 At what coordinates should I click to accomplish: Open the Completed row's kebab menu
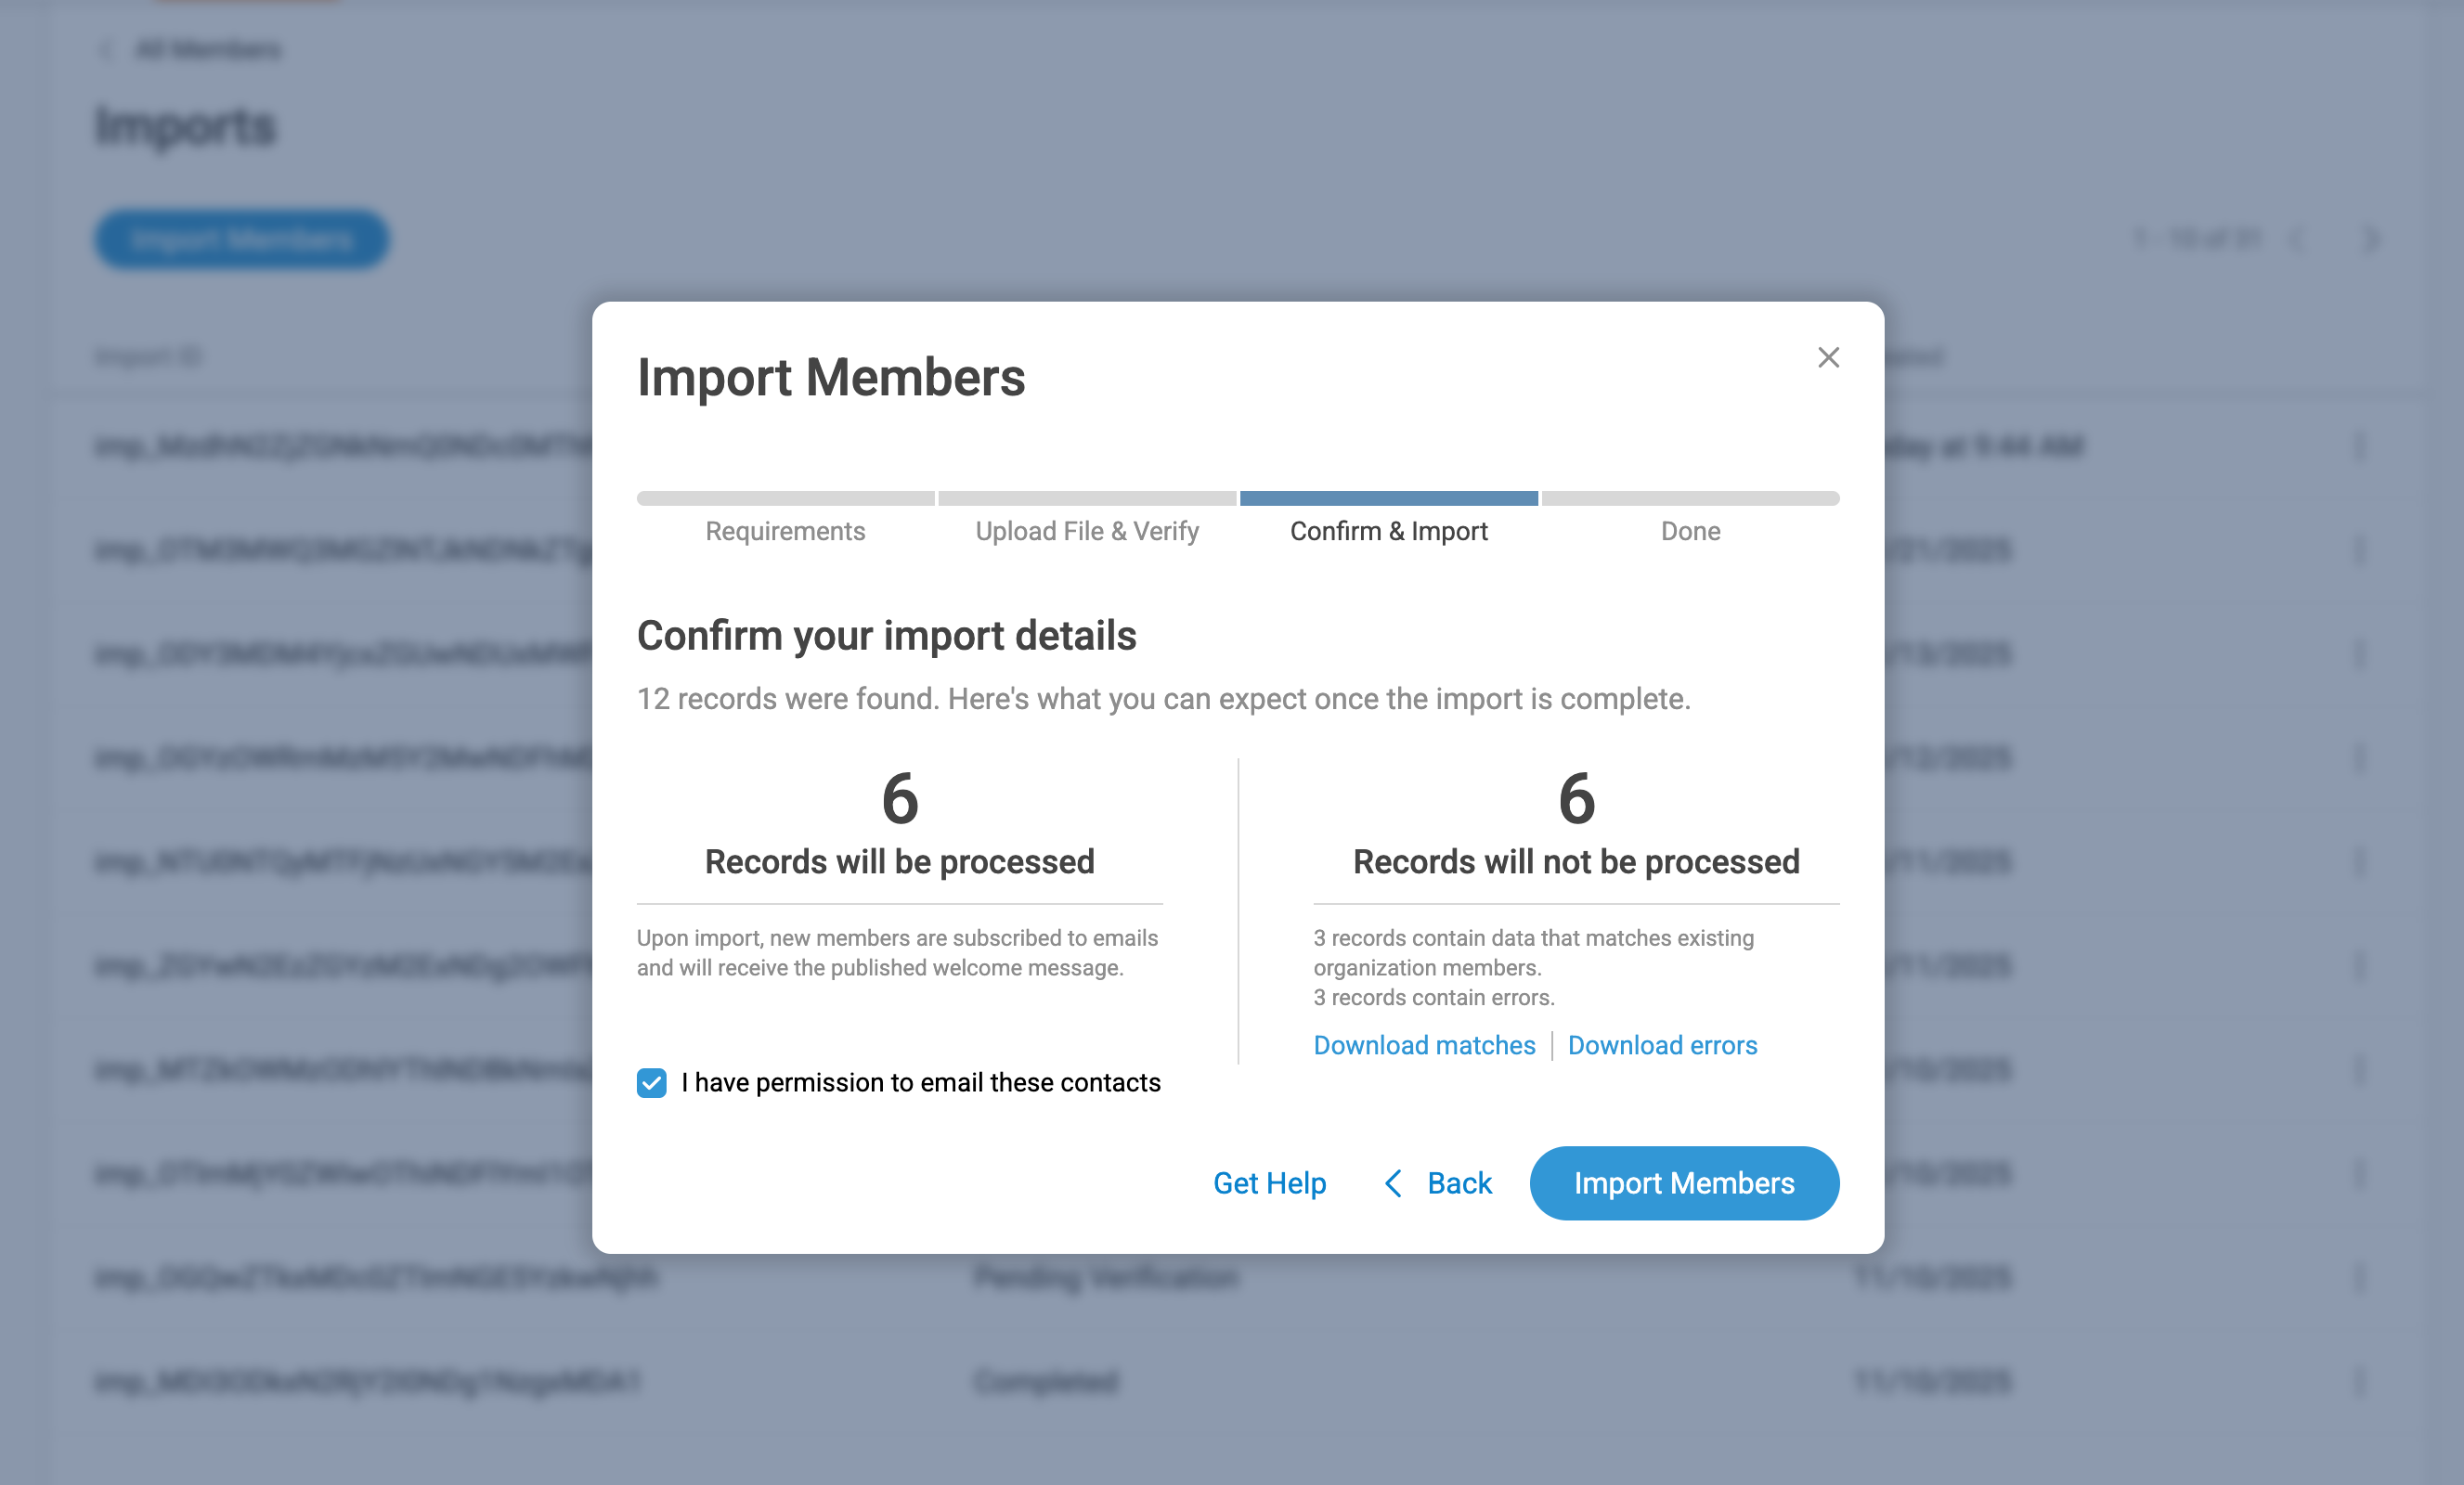pos(2360,1381)
